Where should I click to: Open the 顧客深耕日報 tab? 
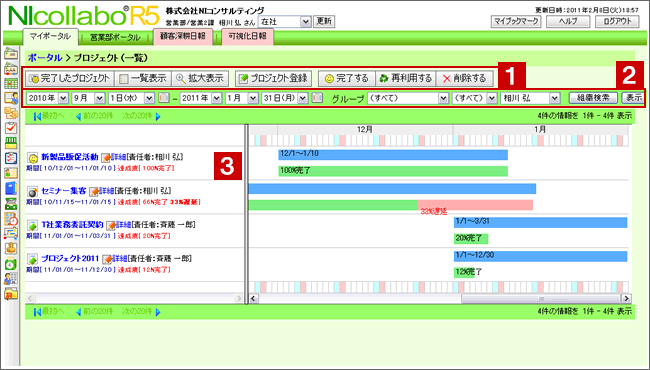pyautogui.click(x=183, y=36)
